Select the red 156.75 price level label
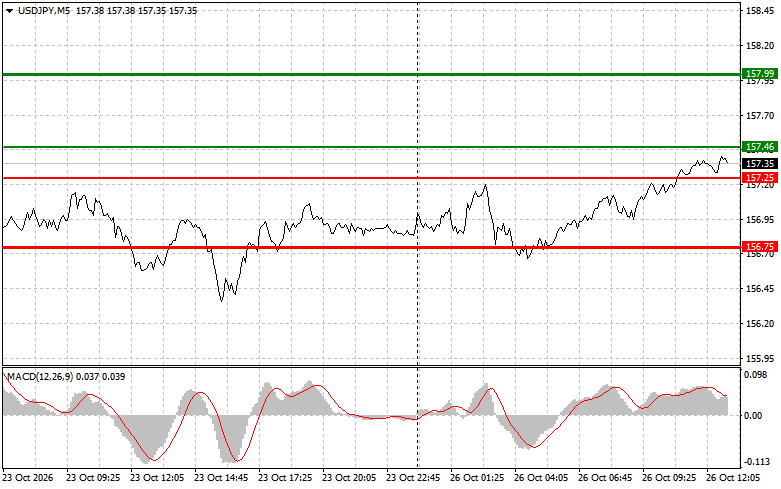This screenshot has height=489, width=781. pyautogui.click(x=760, y=247)
